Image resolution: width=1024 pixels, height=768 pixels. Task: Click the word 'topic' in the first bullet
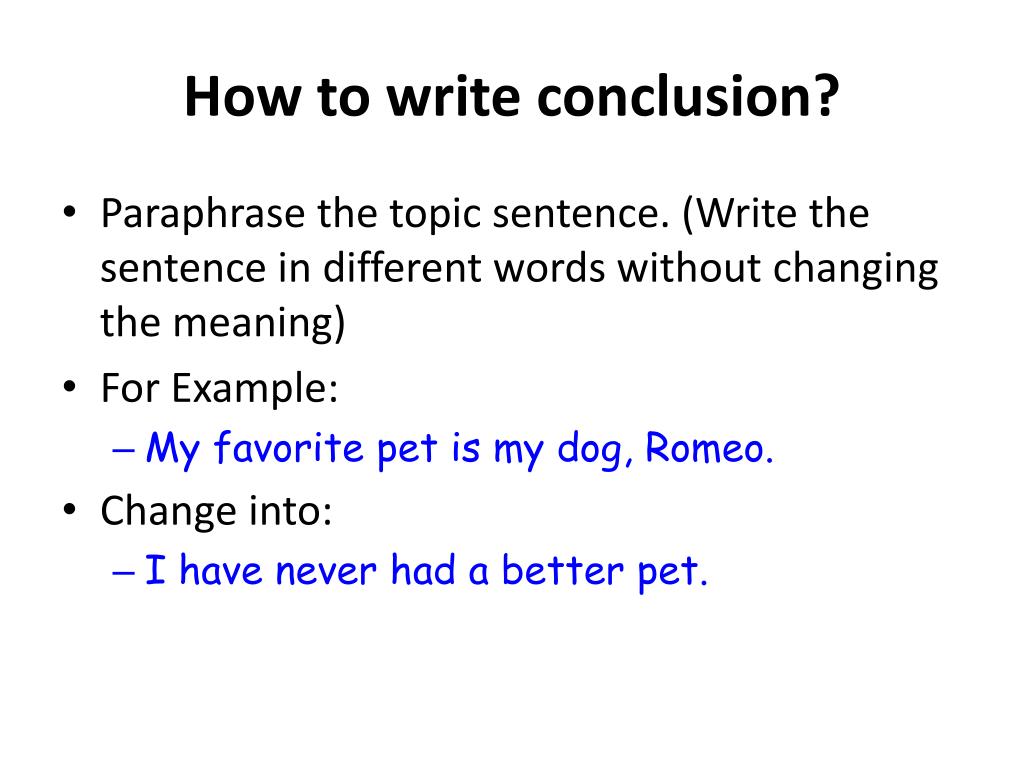point(436,216)
